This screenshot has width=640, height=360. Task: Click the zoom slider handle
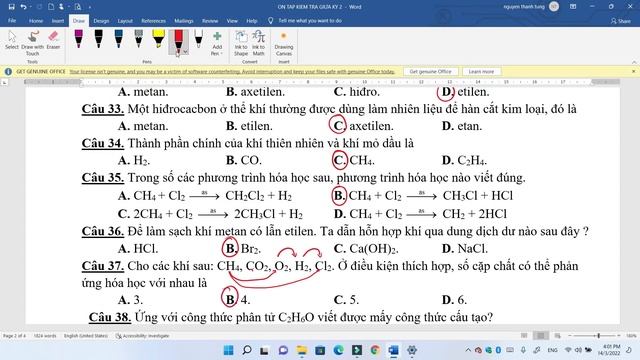599,336
